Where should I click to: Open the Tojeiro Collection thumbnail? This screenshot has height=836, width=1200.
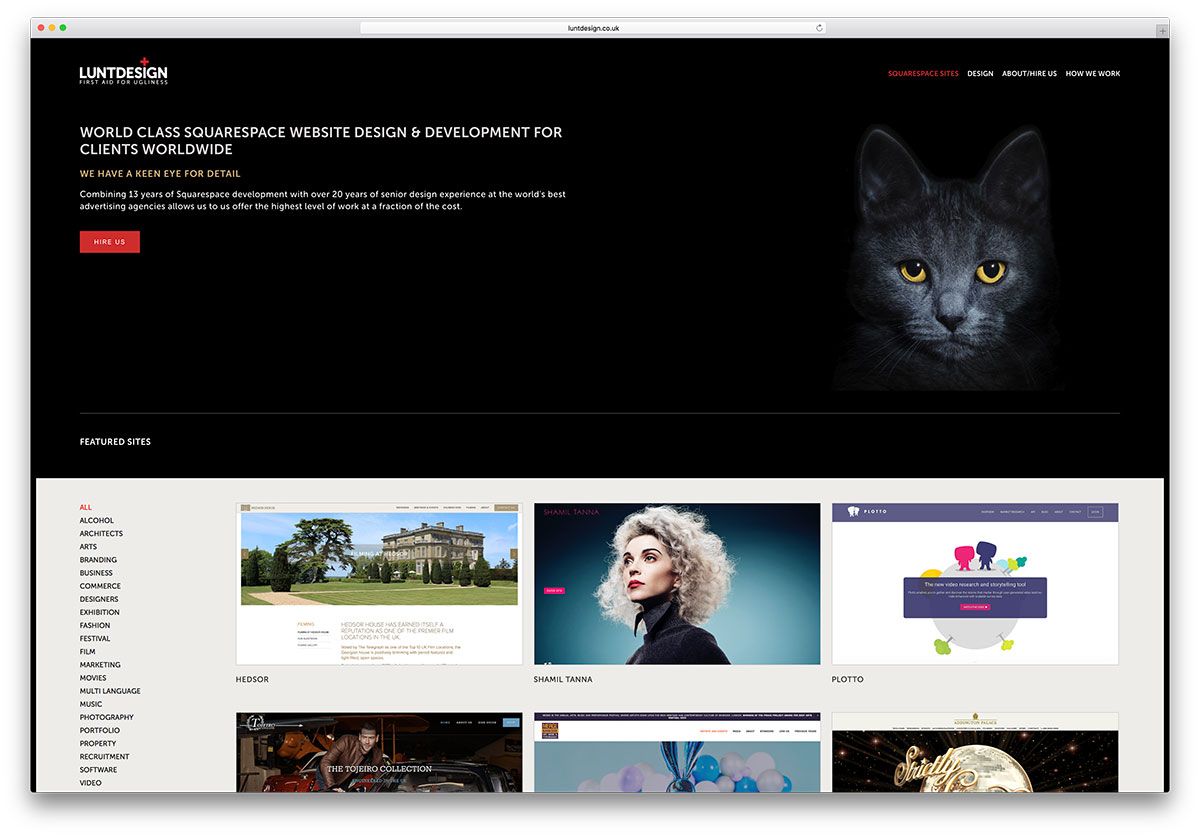(x=379, y=752)
